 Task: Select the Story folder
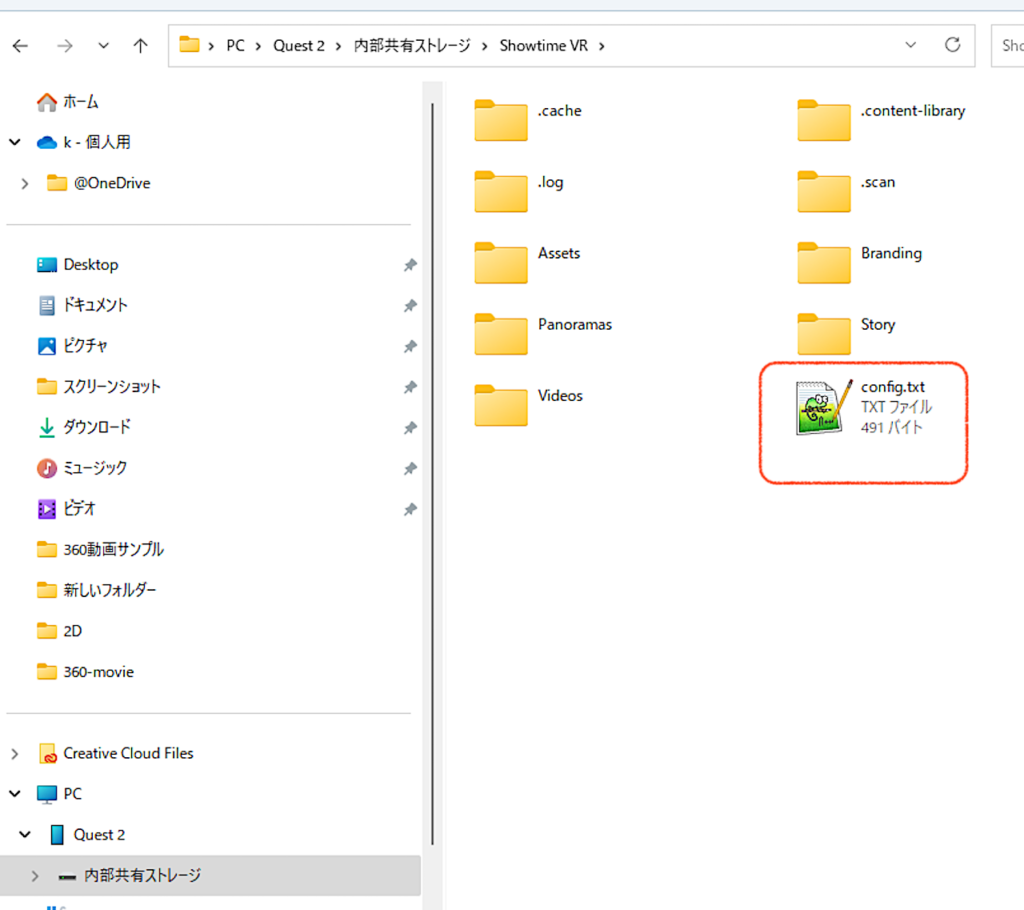click(846, 333)
